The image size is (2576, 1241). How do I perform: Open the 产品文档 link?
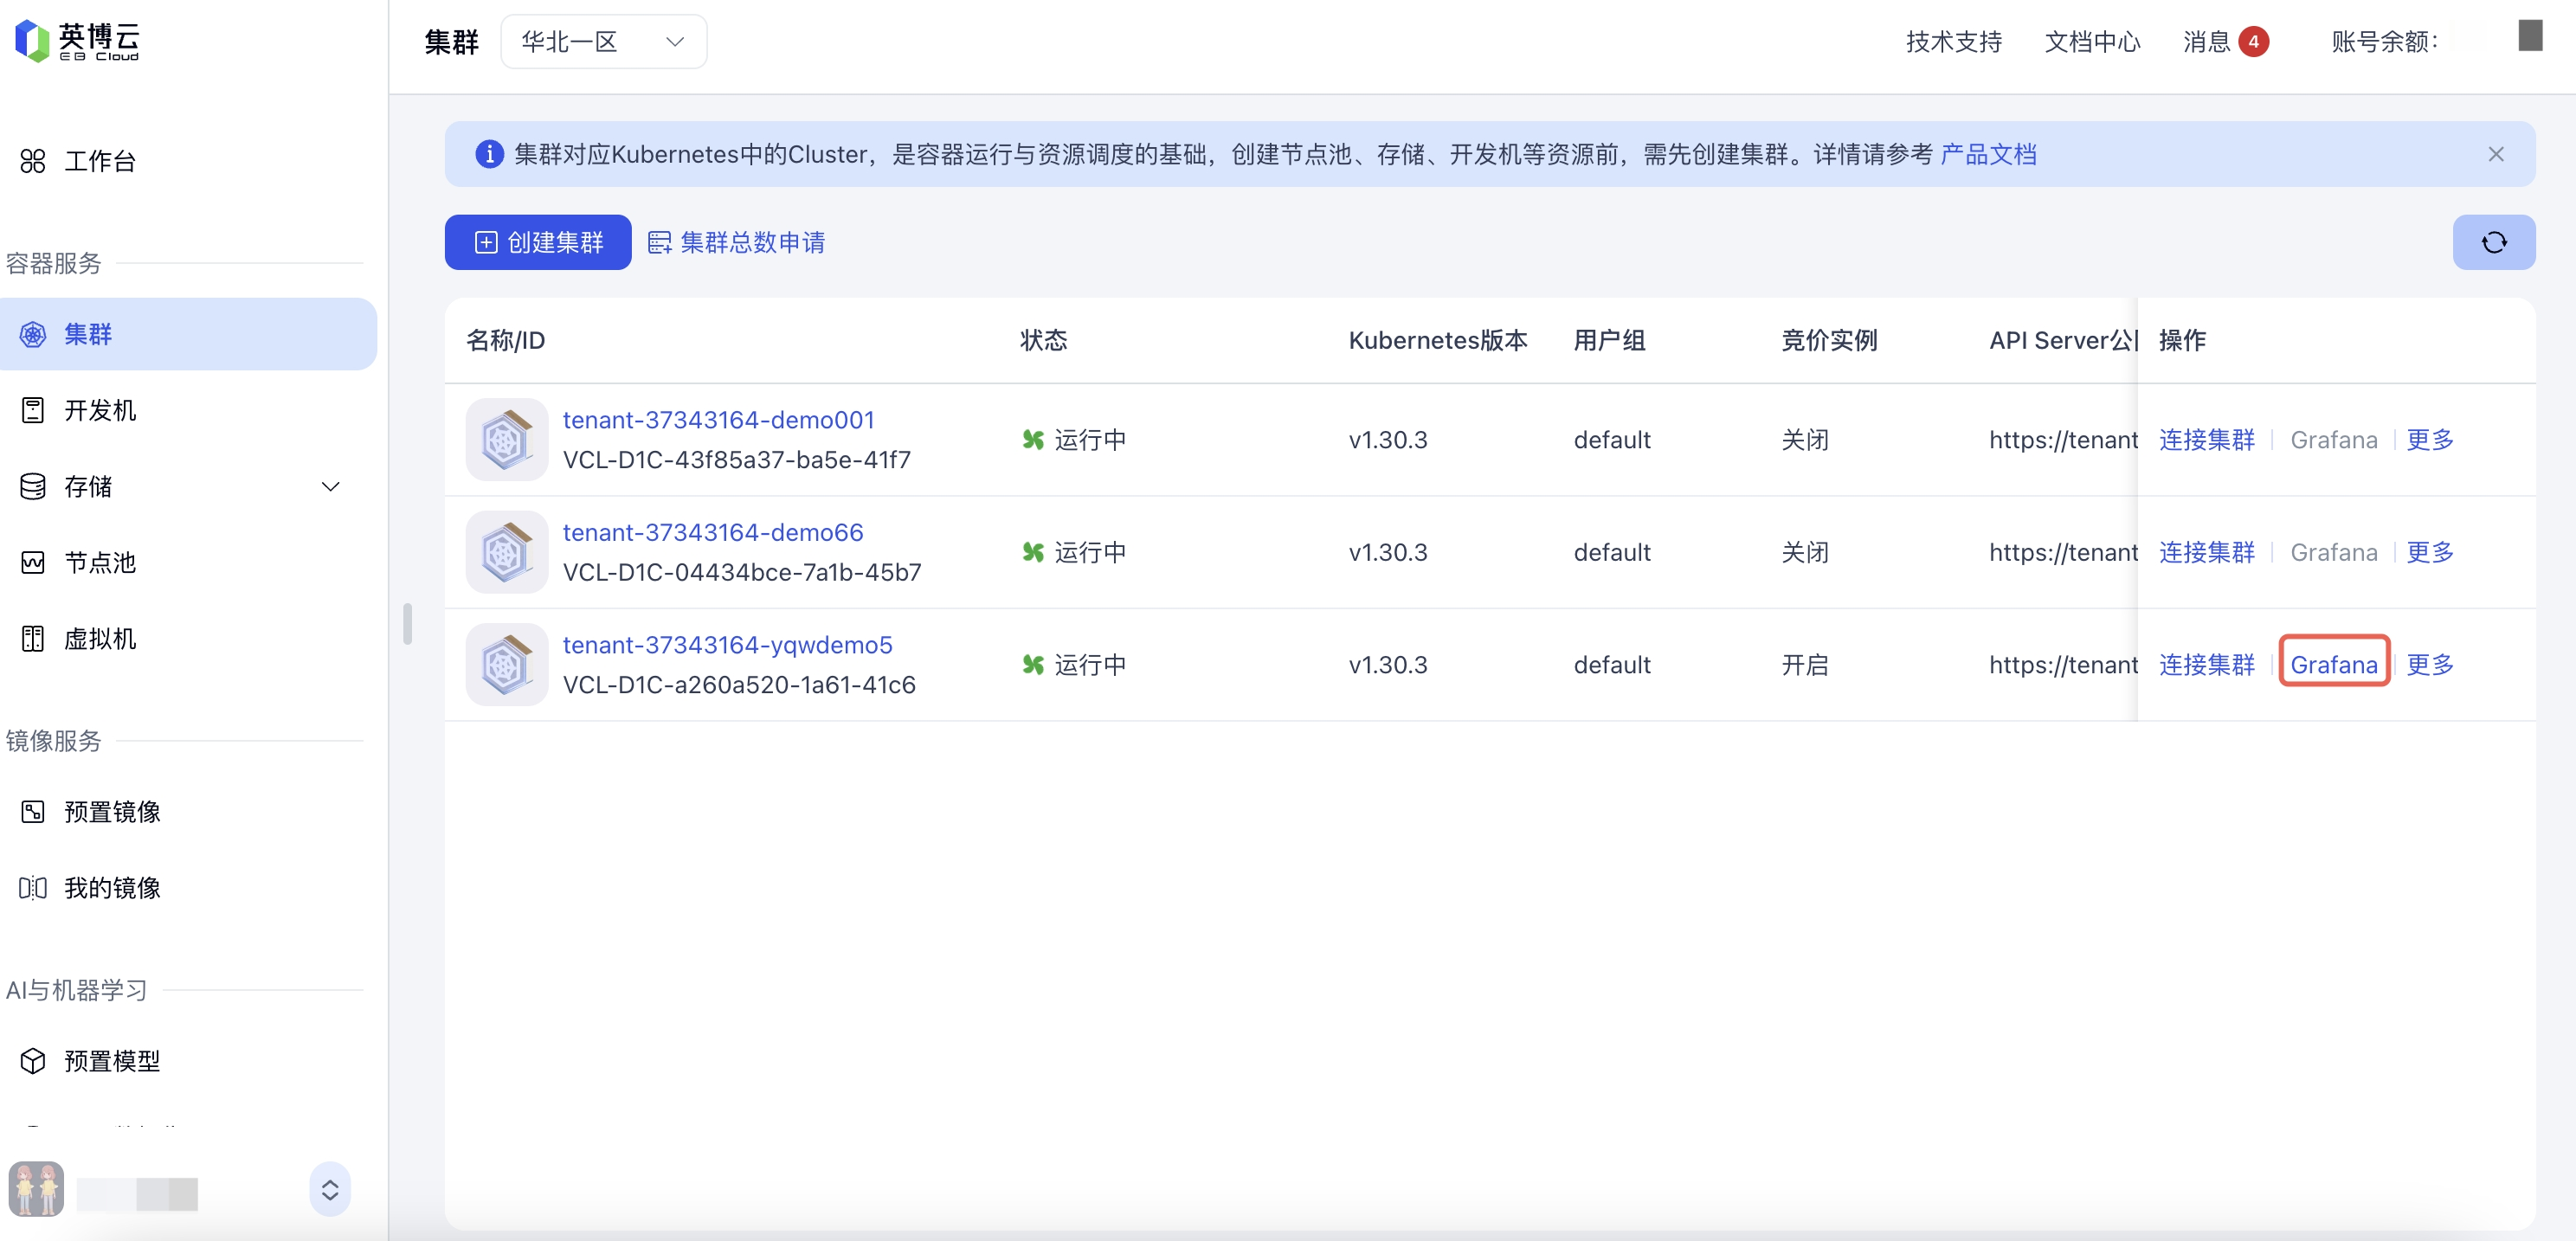1988,154
